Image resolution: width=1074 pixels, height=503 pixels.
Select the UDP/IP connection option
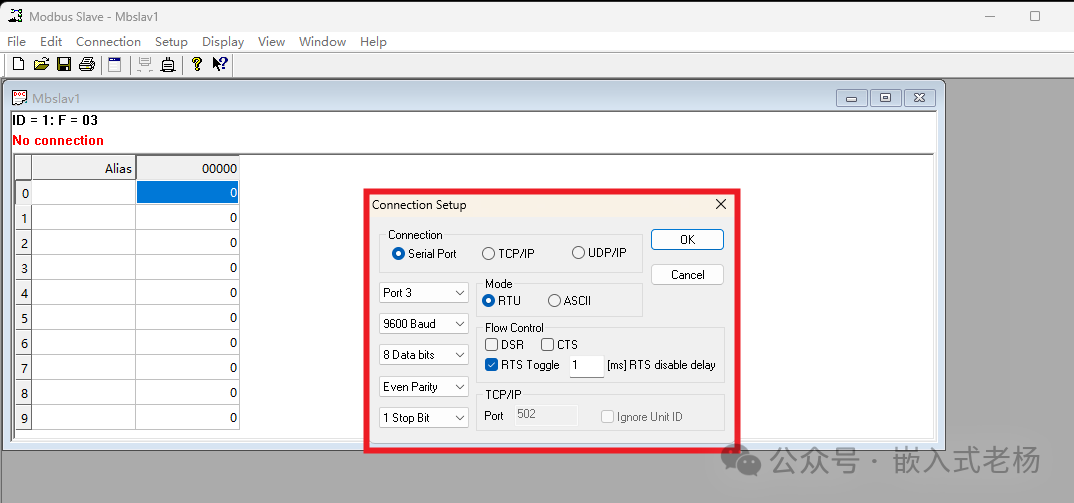pos(599,253)
